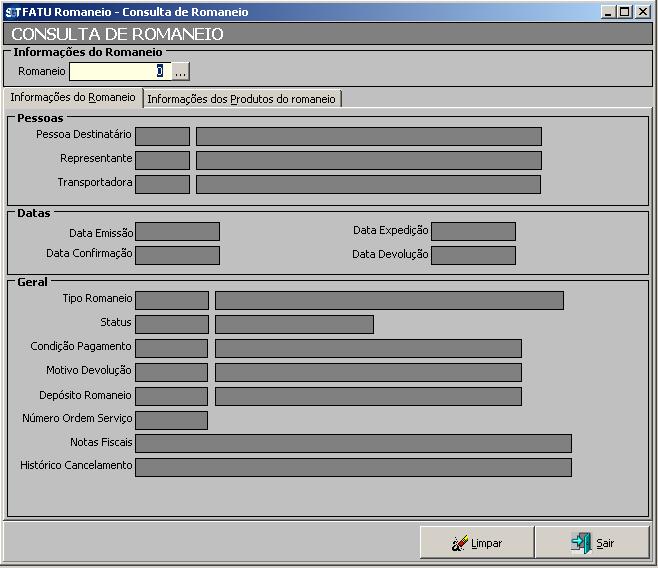Select the Notas Fiscais field

353,443
